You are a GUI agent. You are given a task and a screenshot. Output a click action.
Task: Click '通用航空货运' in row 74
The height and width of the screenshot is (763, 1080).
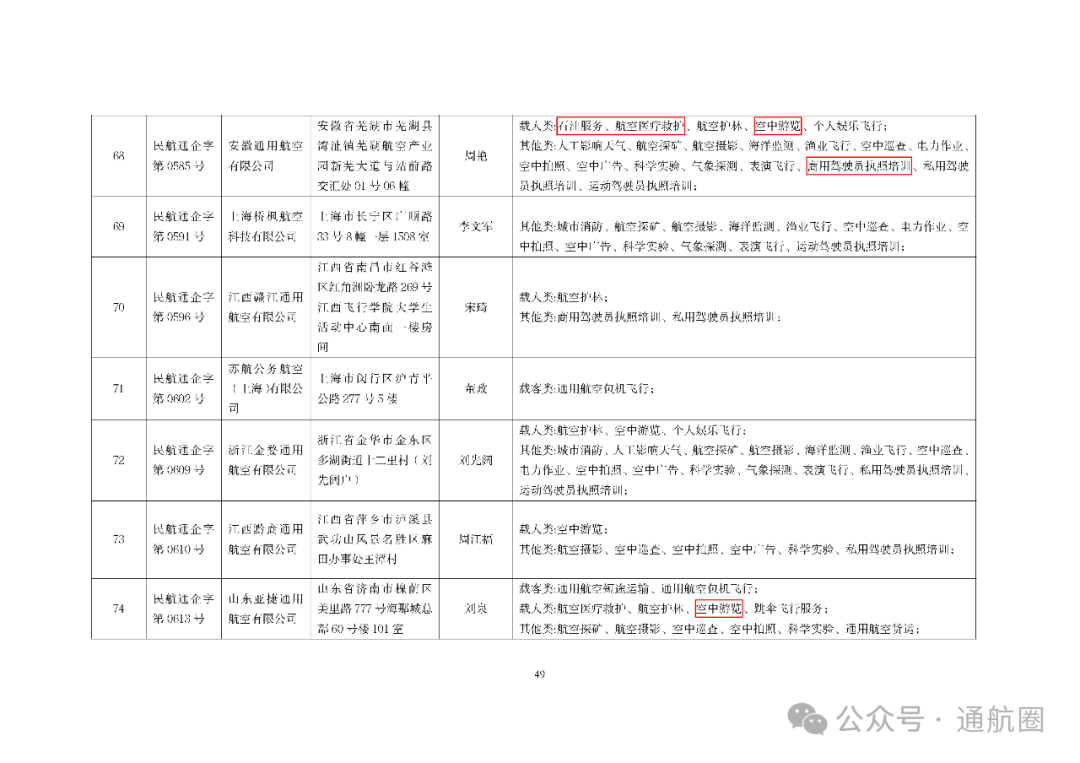coord(880,629)
